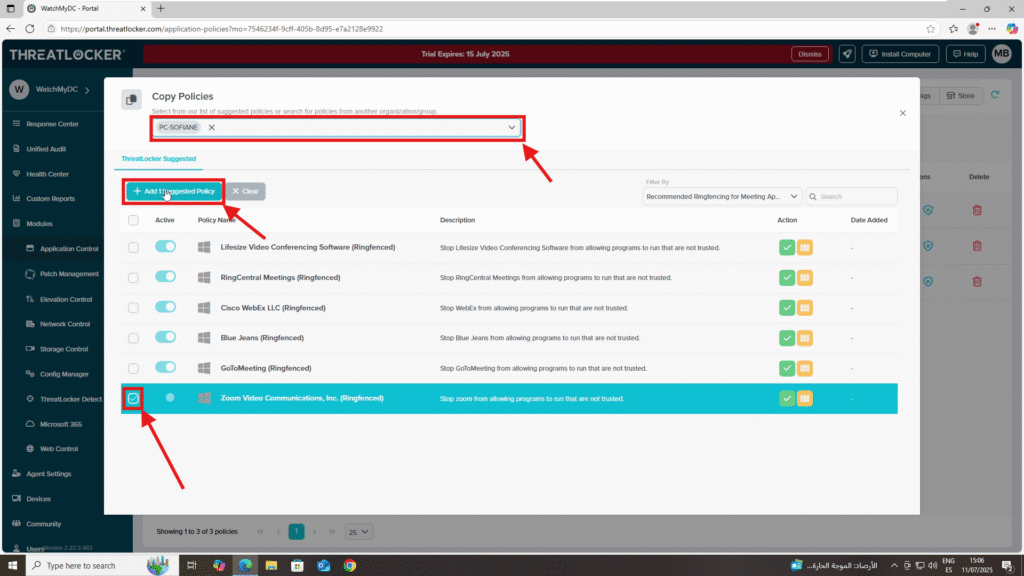Click the orange action icon for Cisco WebEx
1024x576 pixels.
805,308
